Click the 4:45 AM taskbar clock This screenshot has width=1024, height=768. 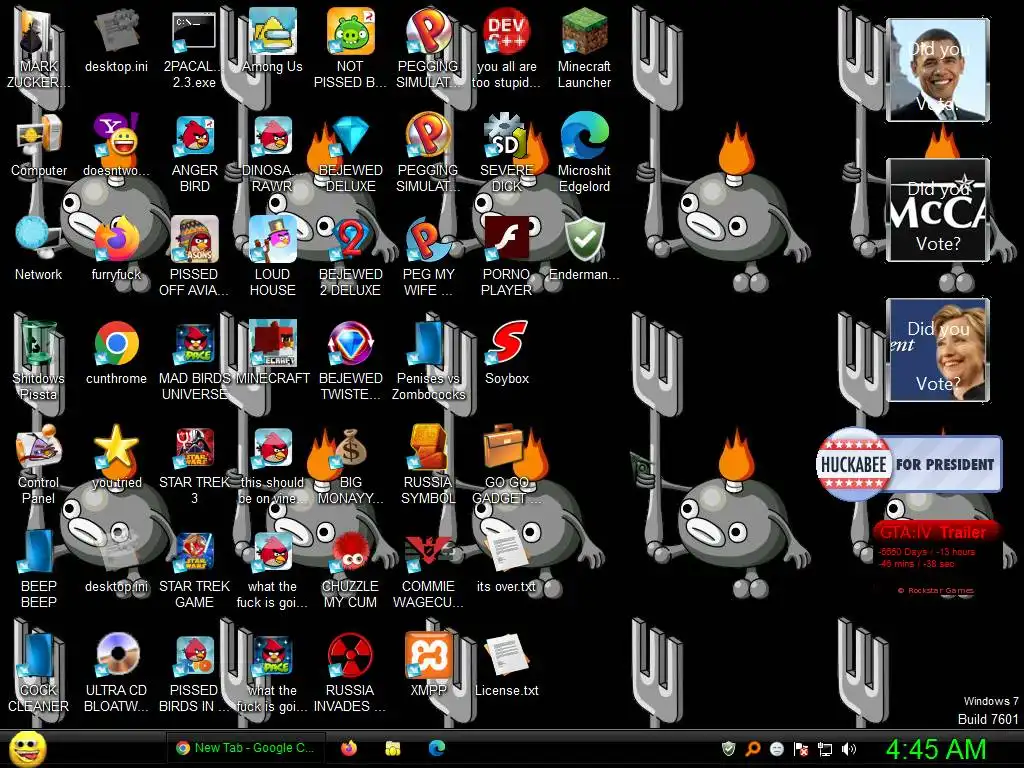point(935,749)
